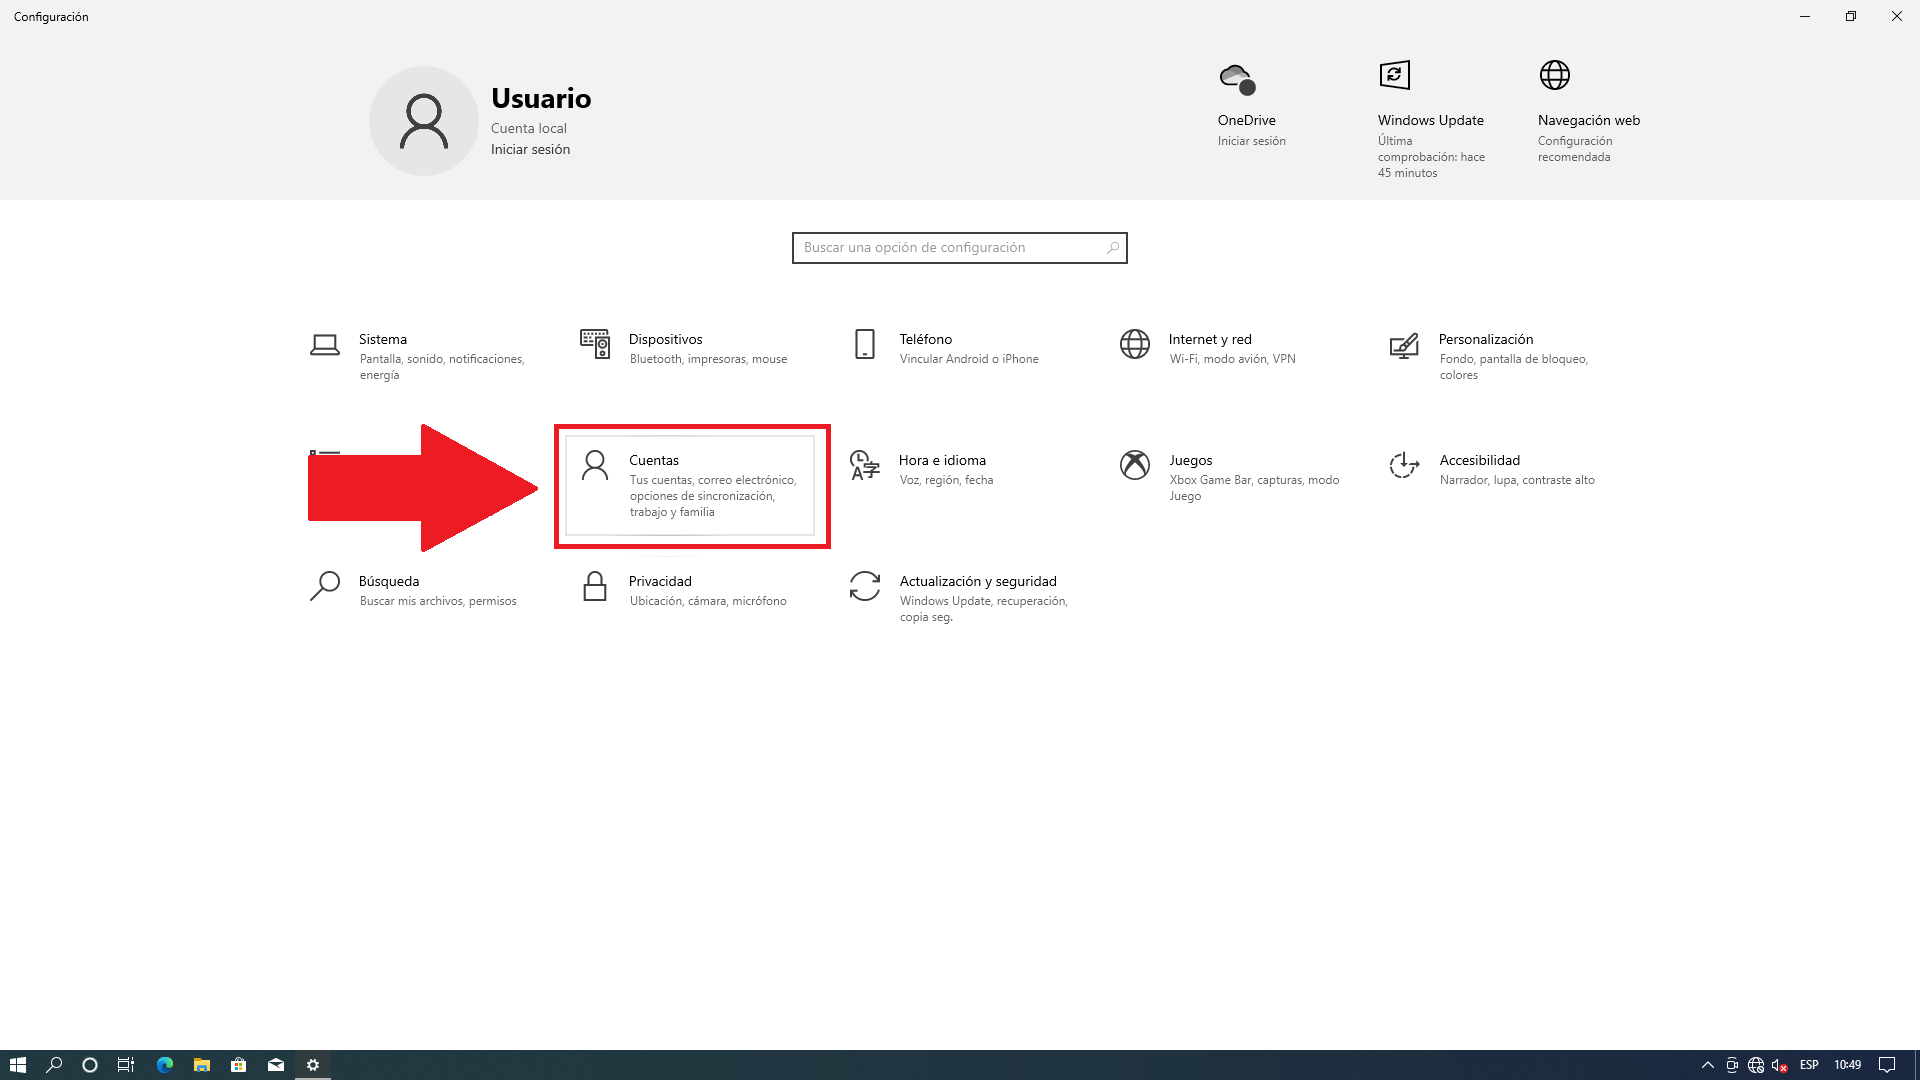
Task: Open the OneDrive status shortcut
Action: (1238, 78)
